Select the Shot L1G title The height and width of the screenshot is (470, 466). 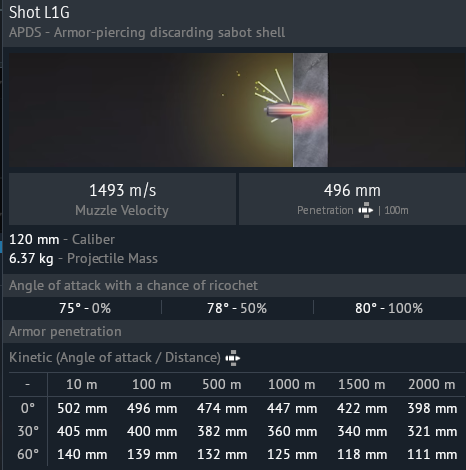coord(39,12)
